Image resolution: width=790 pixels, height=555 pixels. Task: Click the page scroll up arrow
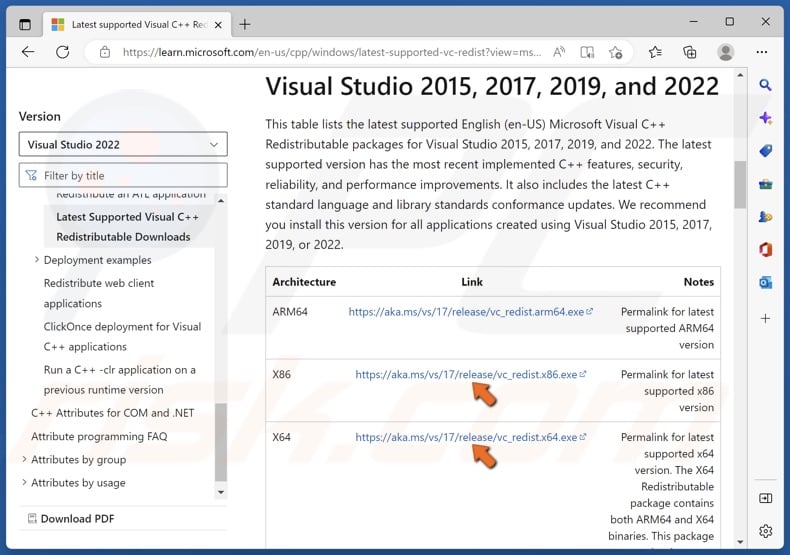click(x=740, y=75)
